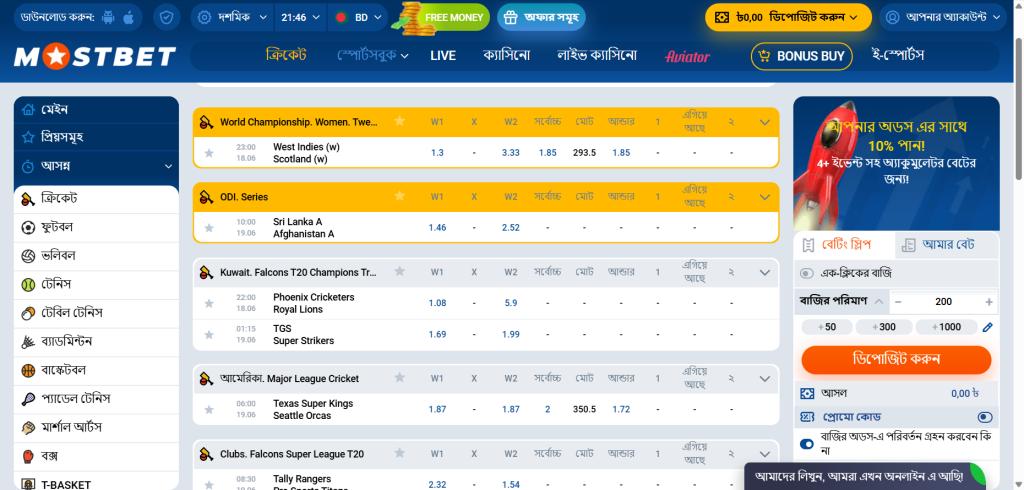The image size is (1024, 490).
Task: Favorite the Kuwait Falcons T20 league star
Action: pos(400,272)
